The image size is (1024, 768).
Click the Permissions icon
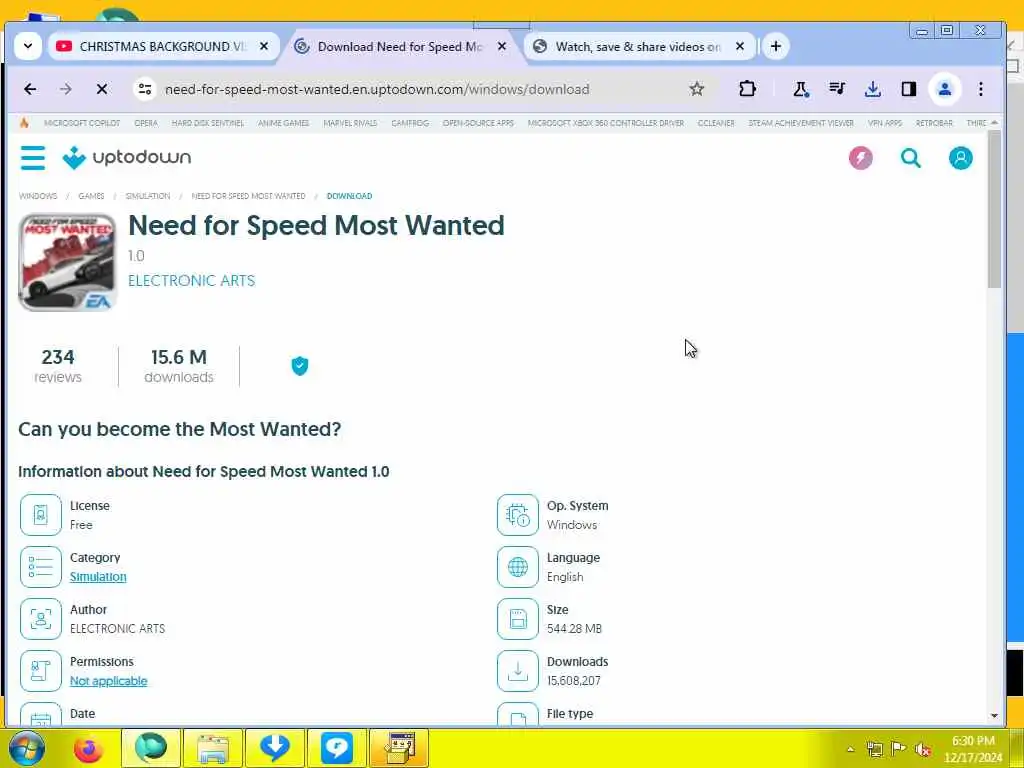click(x=40, y=671)
